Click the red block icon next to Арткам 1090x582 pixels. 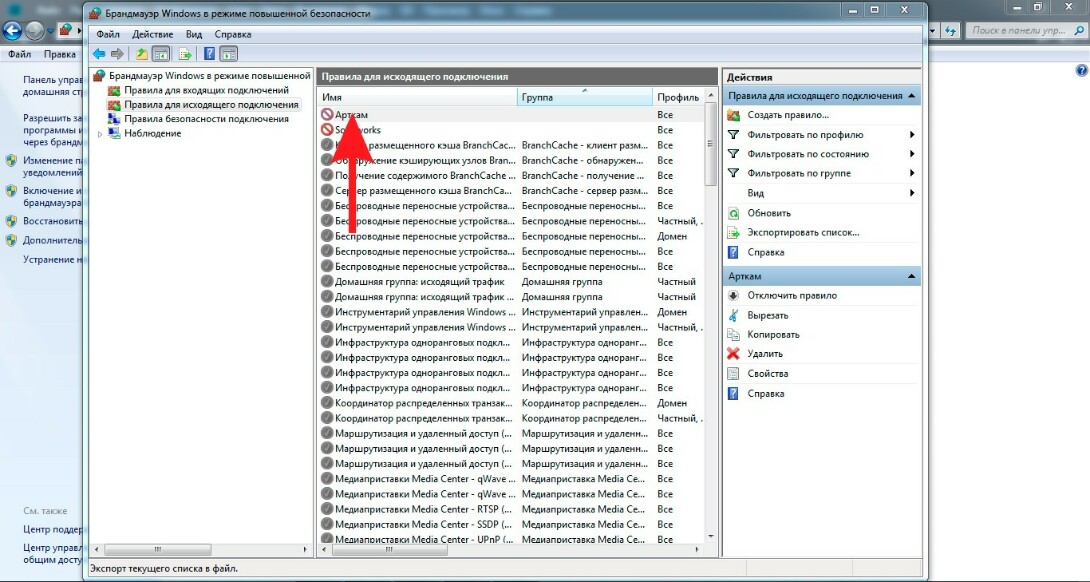point(327,115)
